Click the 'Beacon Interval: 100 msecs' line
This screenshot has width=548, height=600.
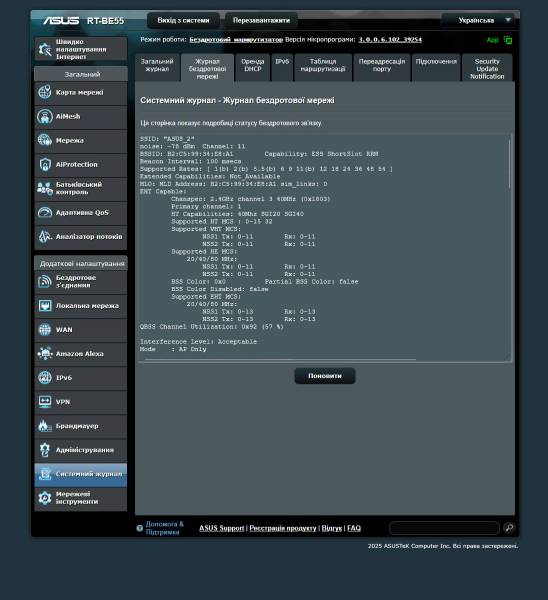tap(191, 161)
